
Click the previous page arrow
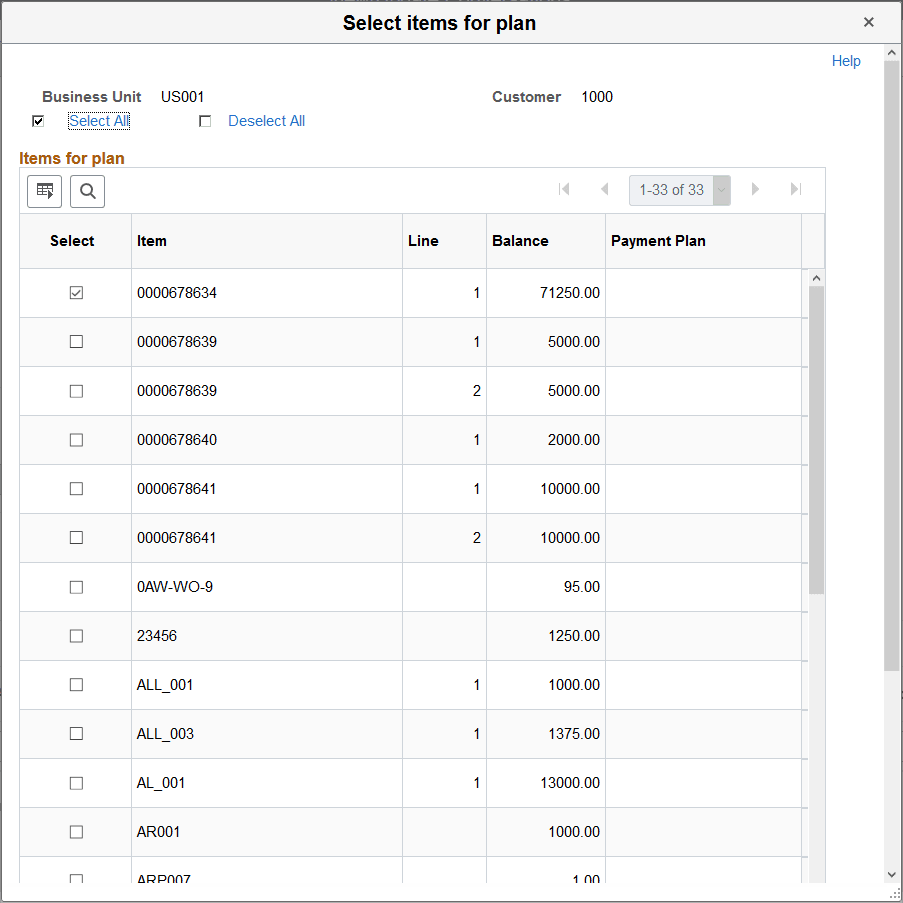[x=604, y=189]
